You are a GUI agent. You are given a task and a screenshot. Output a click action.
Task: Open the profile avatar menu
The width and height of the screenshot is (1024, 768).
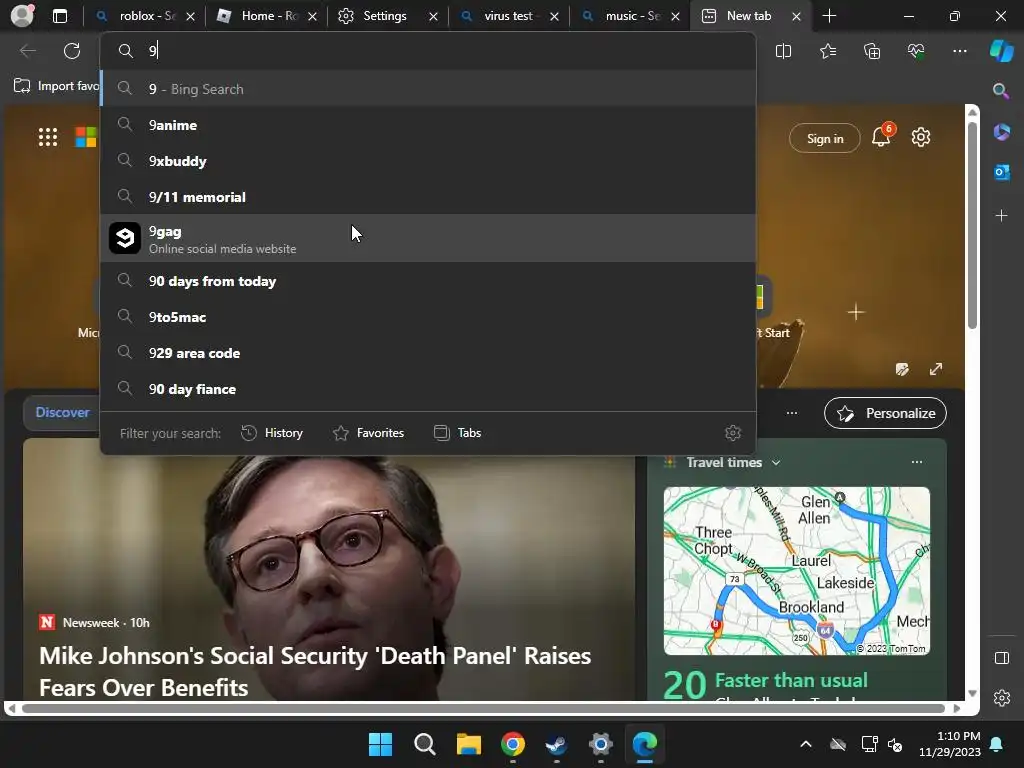pos(22,16)
